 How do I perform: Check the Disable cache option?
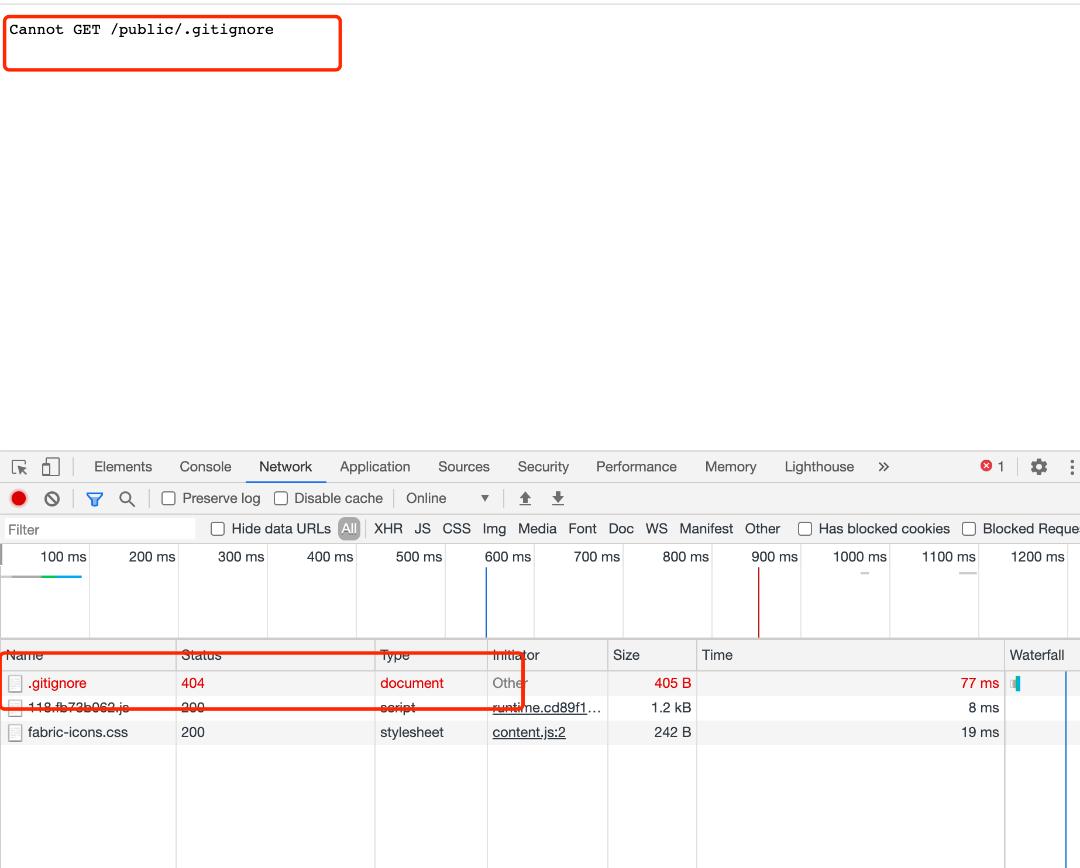coord(281,498)
